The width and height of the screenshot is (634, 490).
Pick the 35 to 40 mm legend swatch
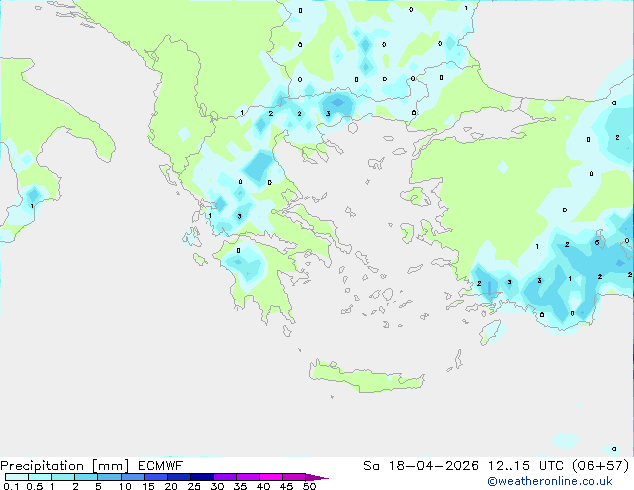tap(247, 477)
